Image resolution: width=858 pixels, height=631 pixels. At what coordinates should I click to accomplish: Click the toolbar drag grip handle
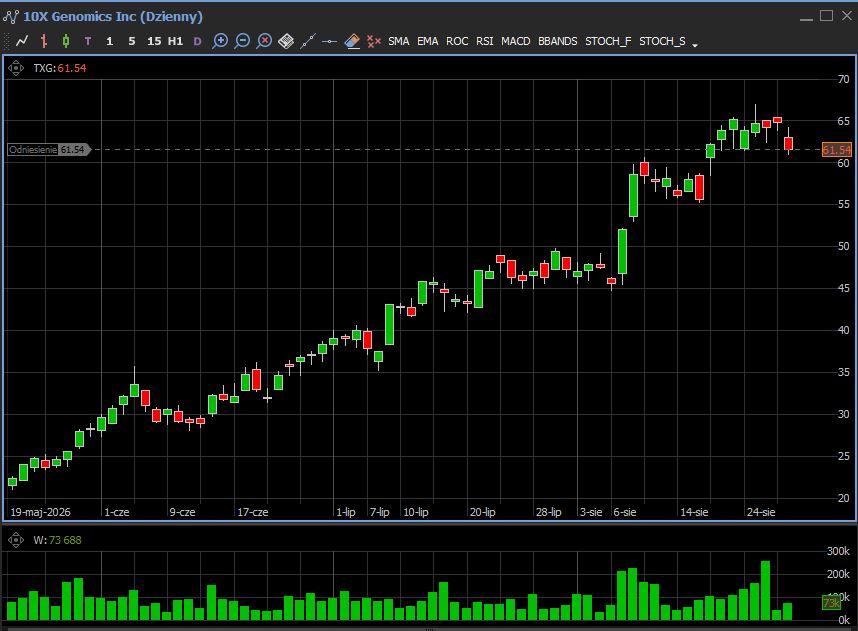[7, 41]
